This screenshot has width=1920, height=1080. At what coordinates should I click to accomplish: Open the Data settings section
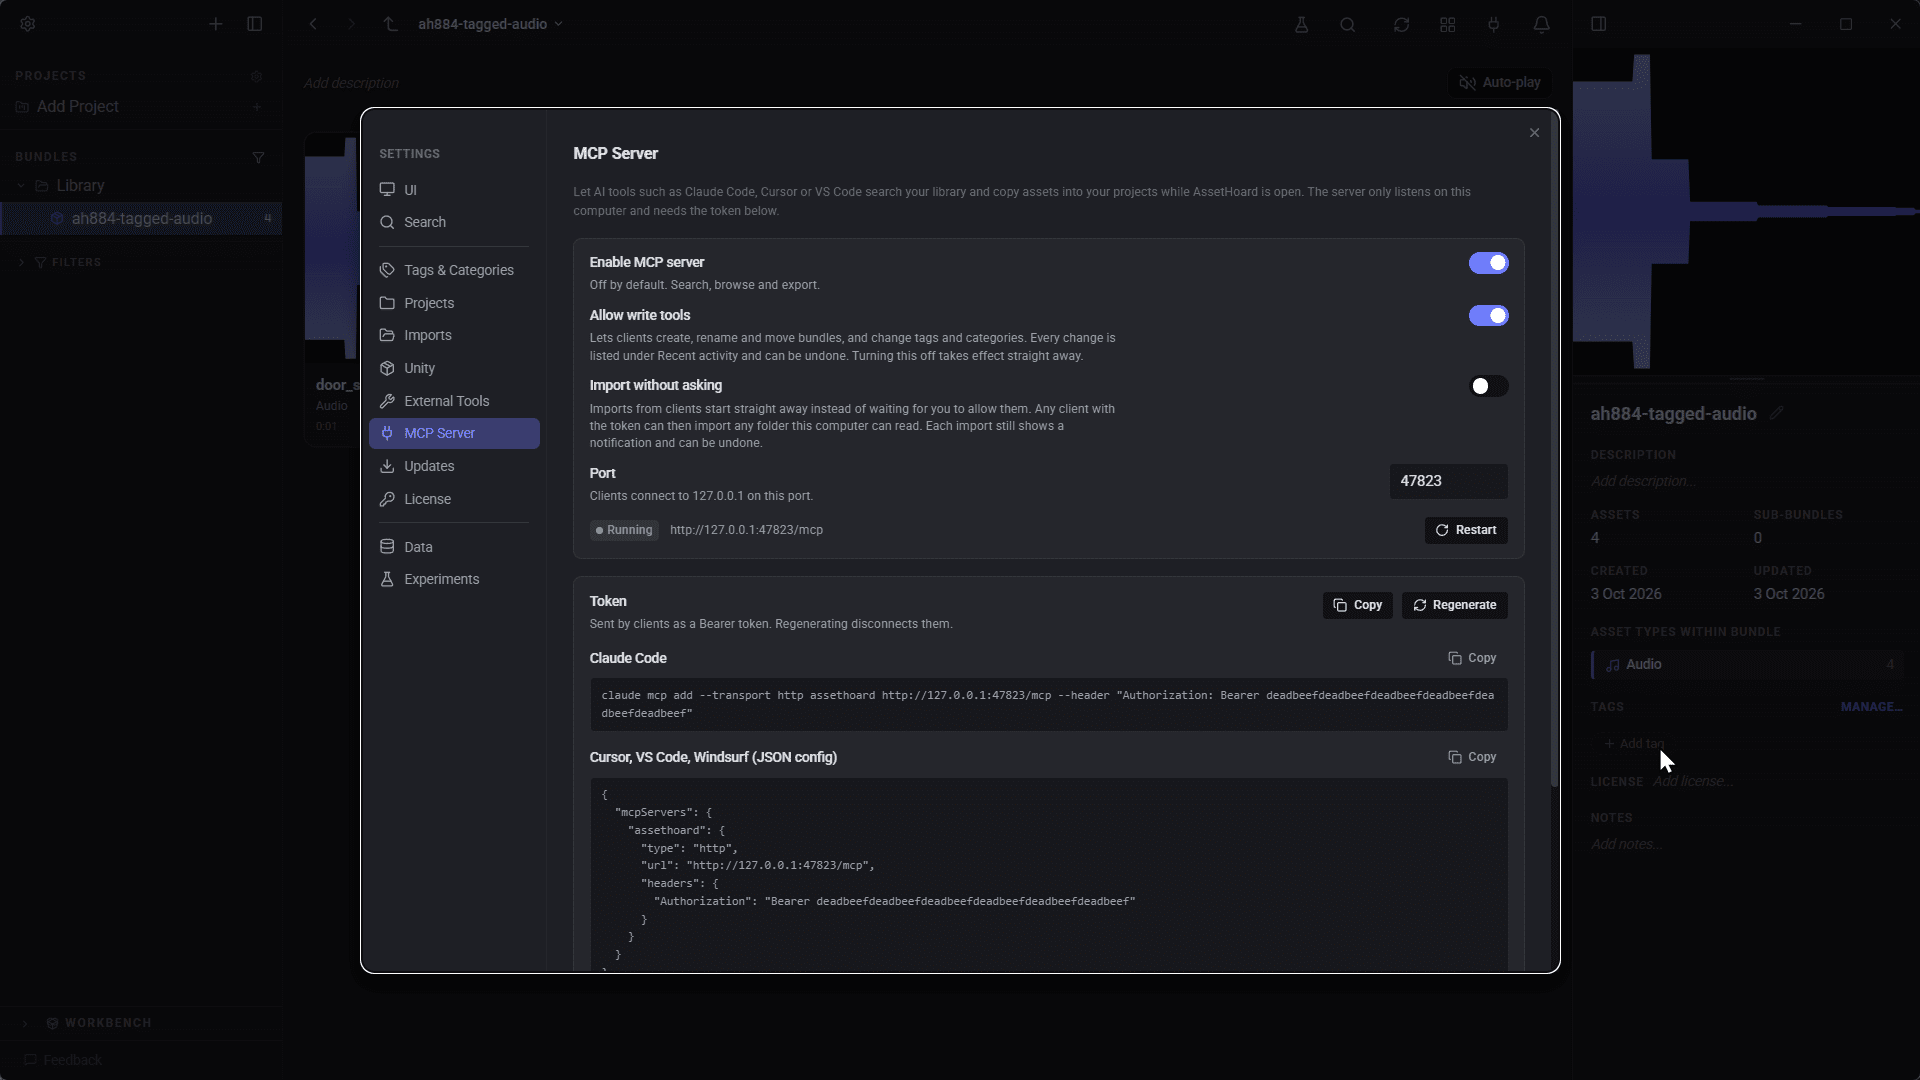pyautogui.click(x=454, y=547)
